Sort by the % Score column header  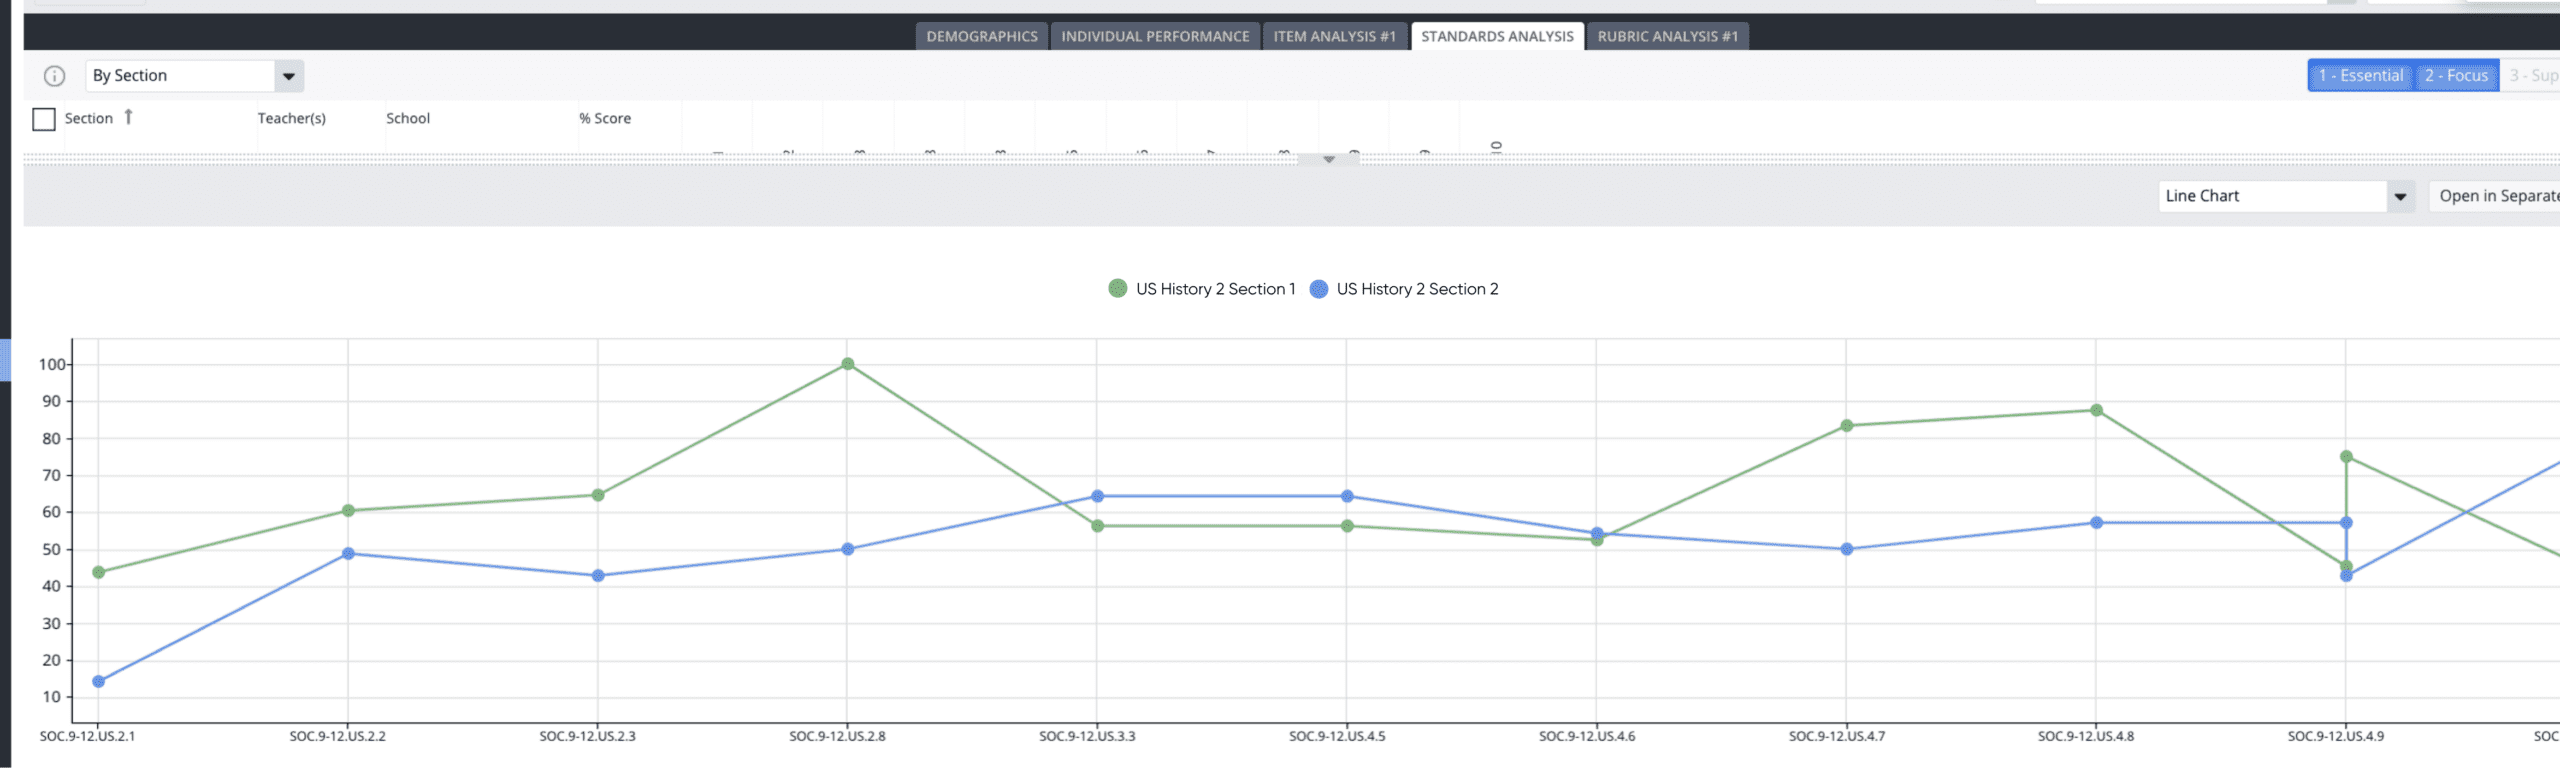tap(605, 118)
